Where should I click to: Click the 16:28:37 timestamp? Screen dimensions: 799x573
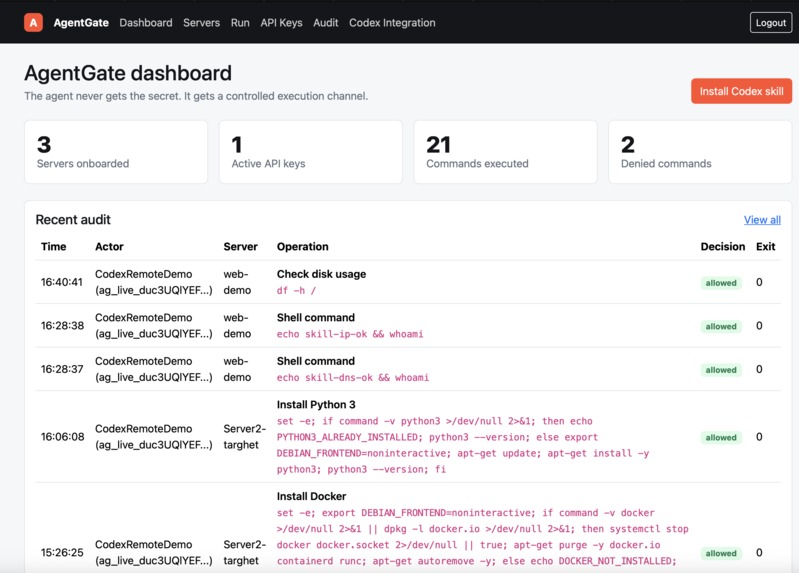[62, 369]
